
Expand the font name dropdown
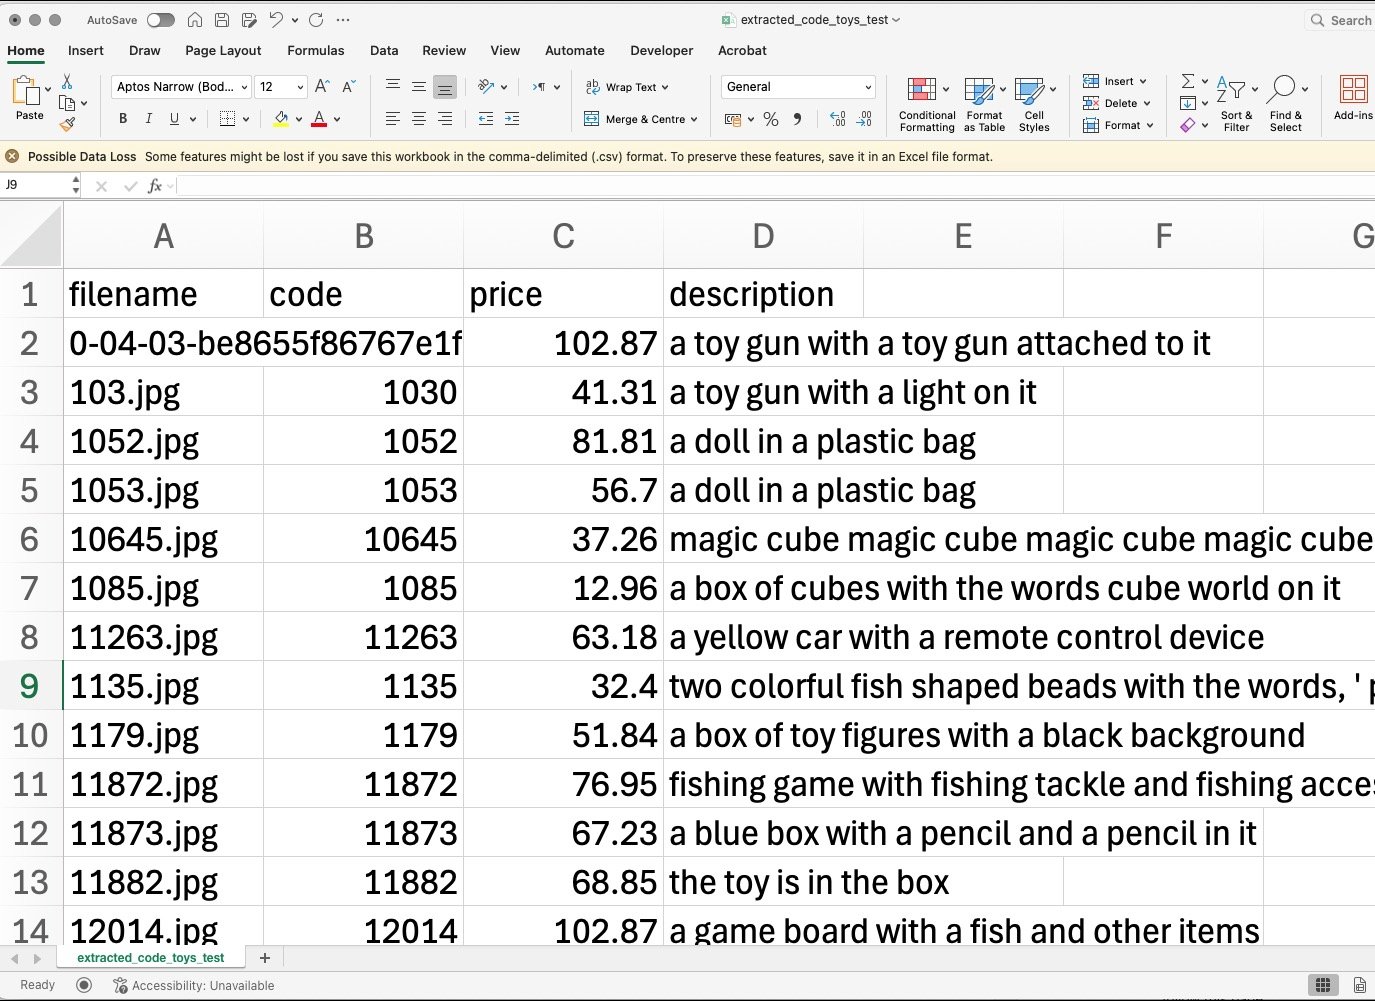point(244,87)
